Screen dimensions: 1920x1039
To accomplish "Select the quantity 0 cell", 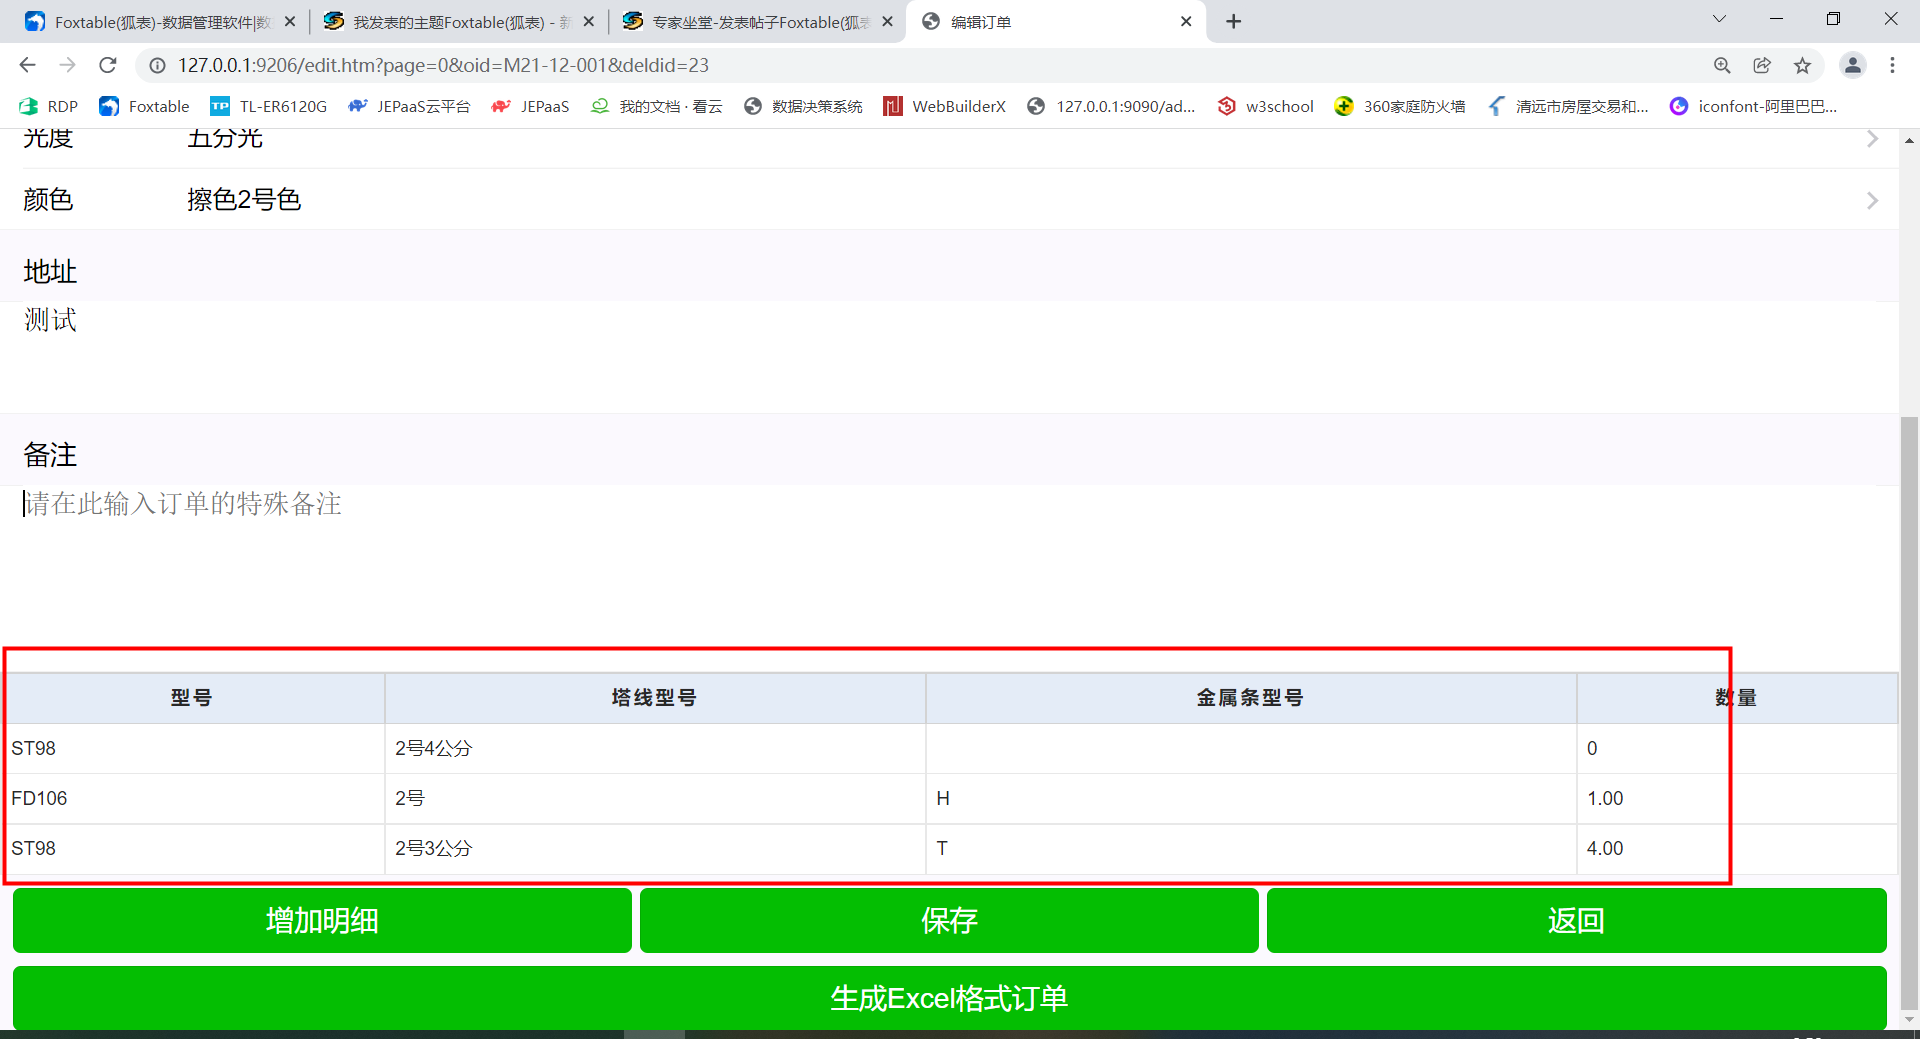I will [1736, 748].
